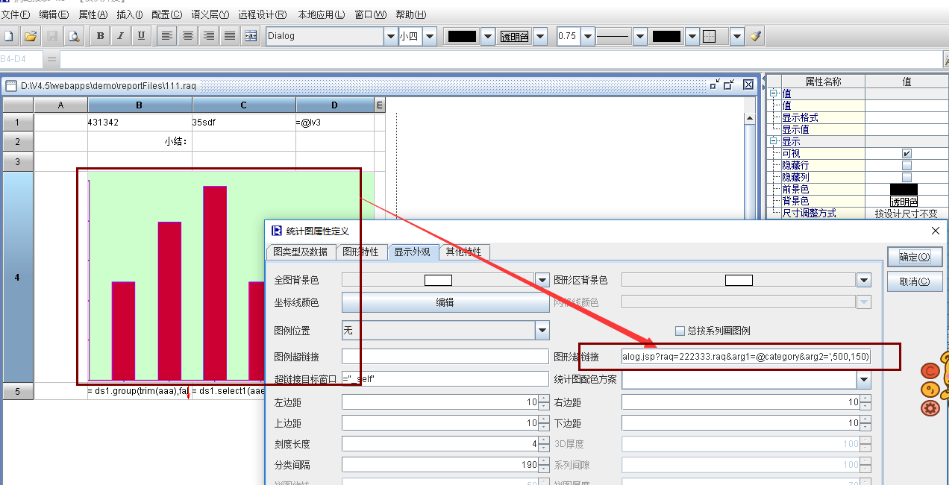The image size is (949, 486).
Task: Open the 统计图配色方案 dropdown
Action: click(x=864, y=380)
